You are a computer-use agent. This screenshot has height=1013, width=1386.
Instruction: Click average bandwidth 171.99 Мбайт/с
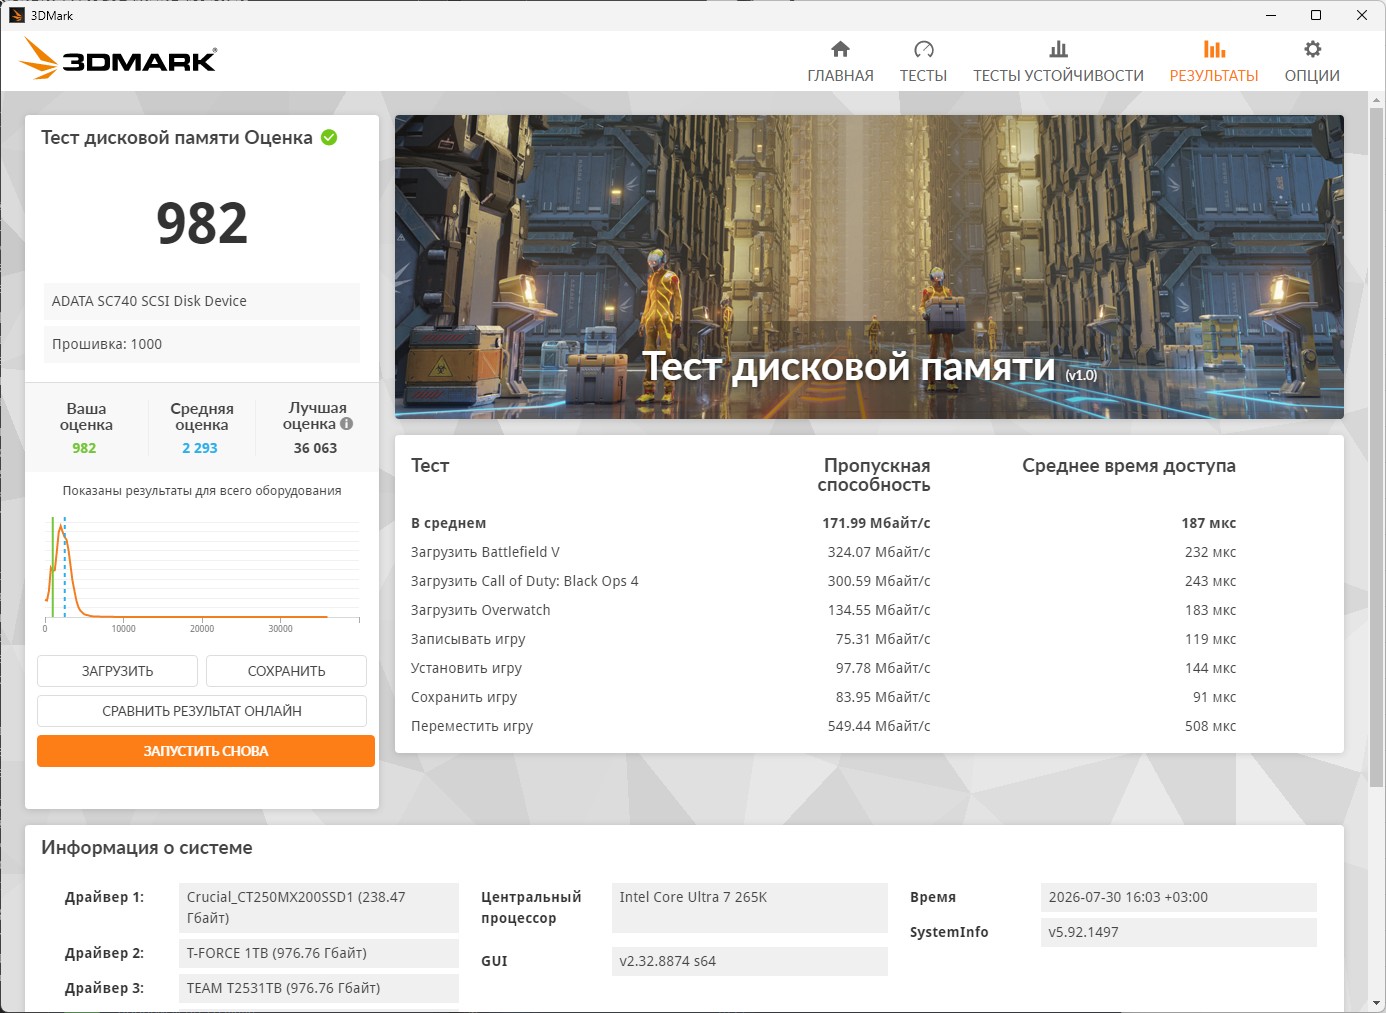pos(876,523)
